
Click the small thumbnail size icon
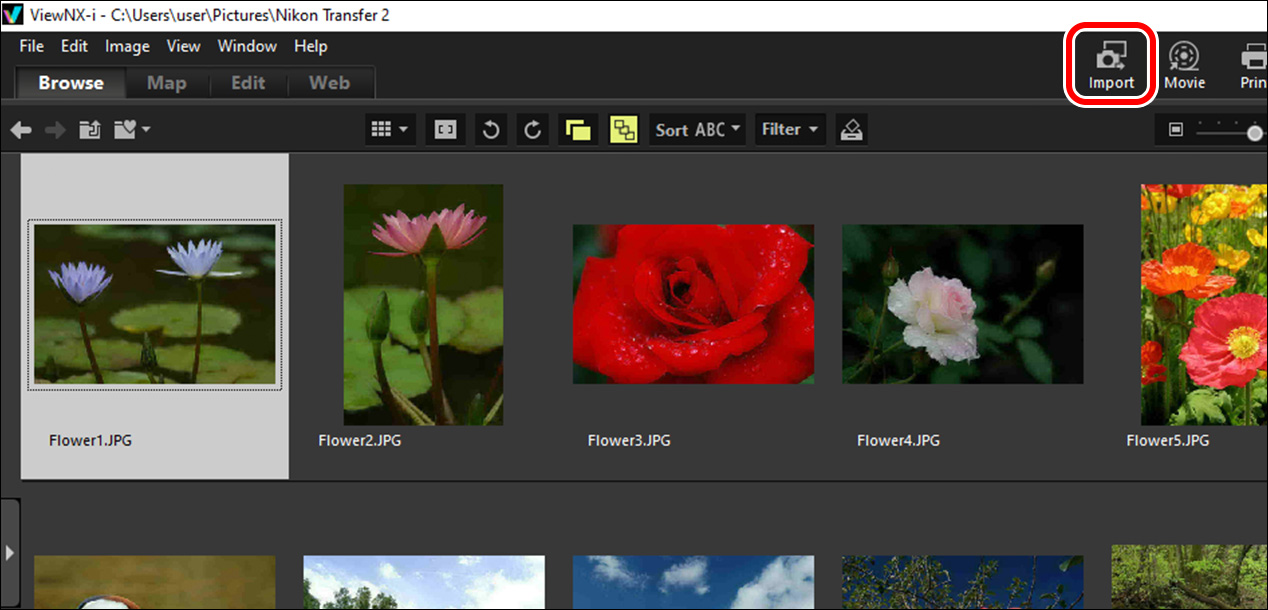(1176, 130)
